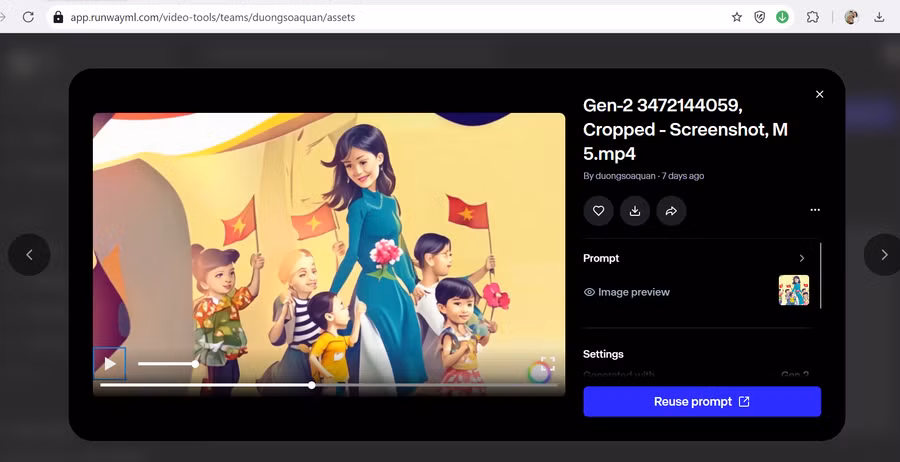The image size is (900, 462).
Task: Open the browser profile avatar
Action: pyautogui.click(x=851, y=17)
